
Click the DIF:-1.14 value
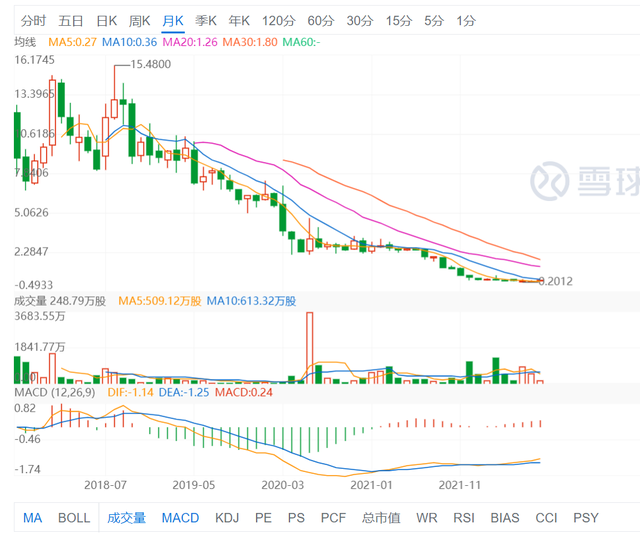130,393
